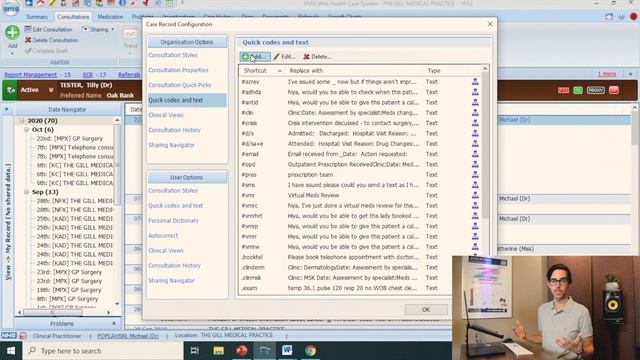Click the Date Navigator vertical scrollbar

117,164
